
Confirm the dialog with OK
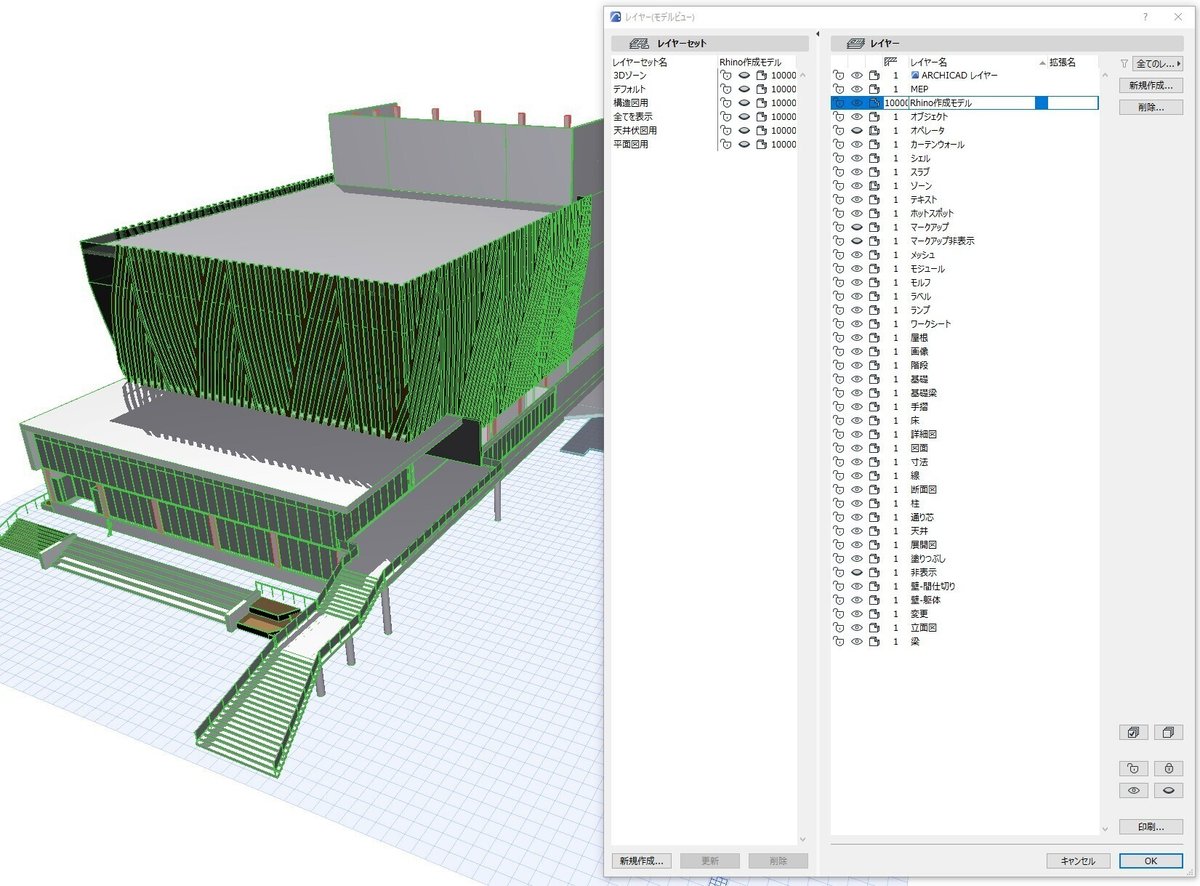coord(1151,861)
